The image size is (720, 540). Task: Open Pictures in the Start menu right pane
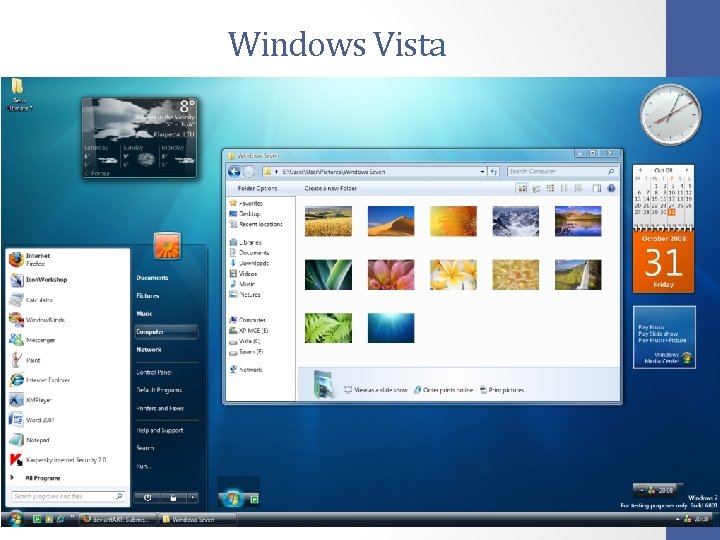click(147, 296)
